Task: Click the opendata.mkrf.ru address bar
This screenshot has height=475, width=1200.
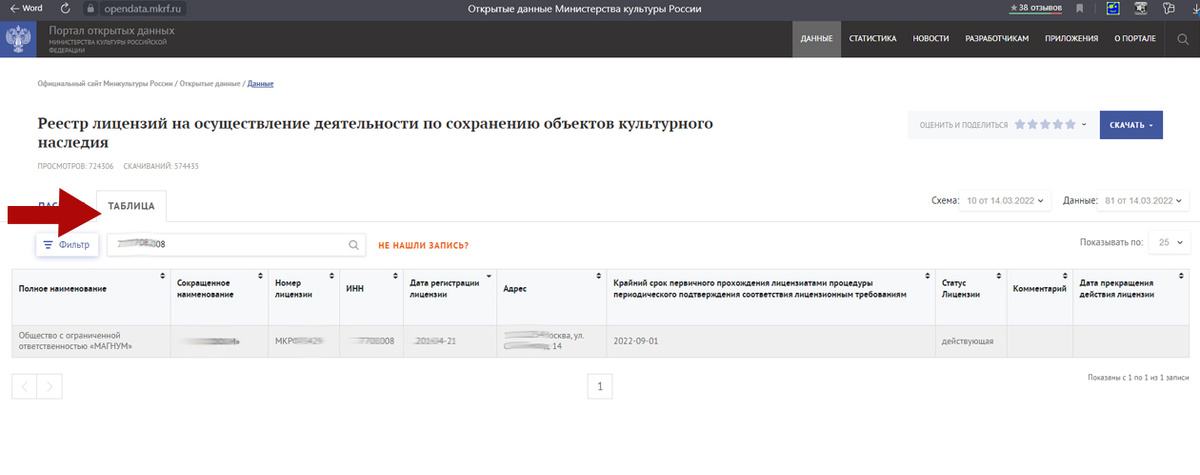Action: tap(145, 8)
